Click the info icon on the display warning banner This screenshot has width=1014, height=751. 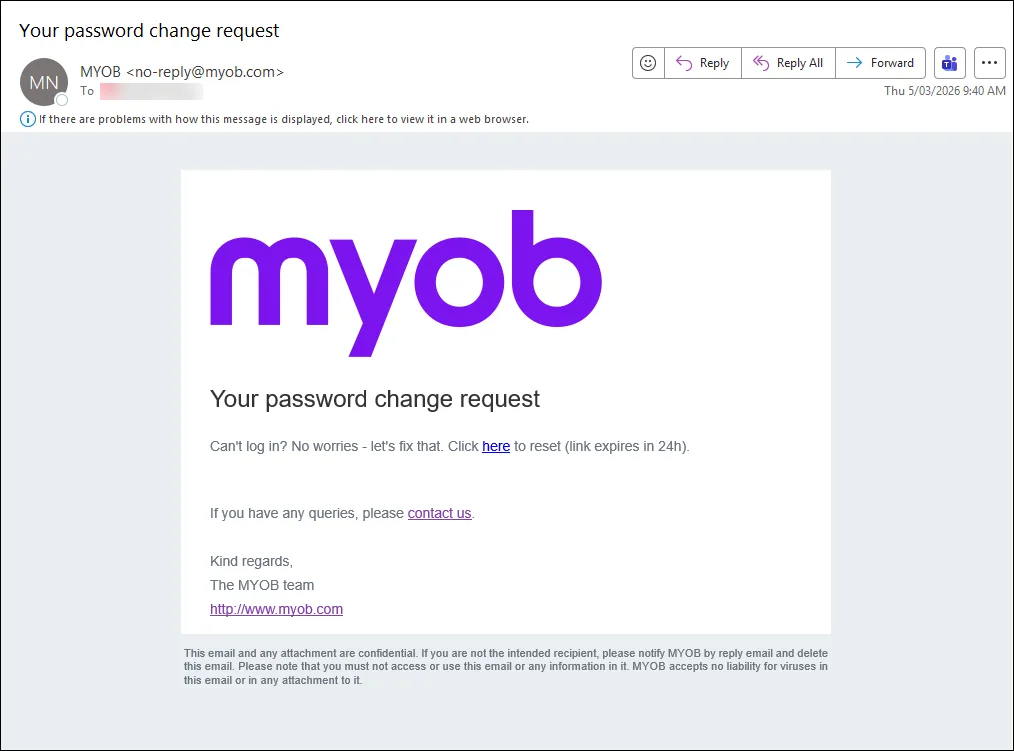click(x=26, y=119)
